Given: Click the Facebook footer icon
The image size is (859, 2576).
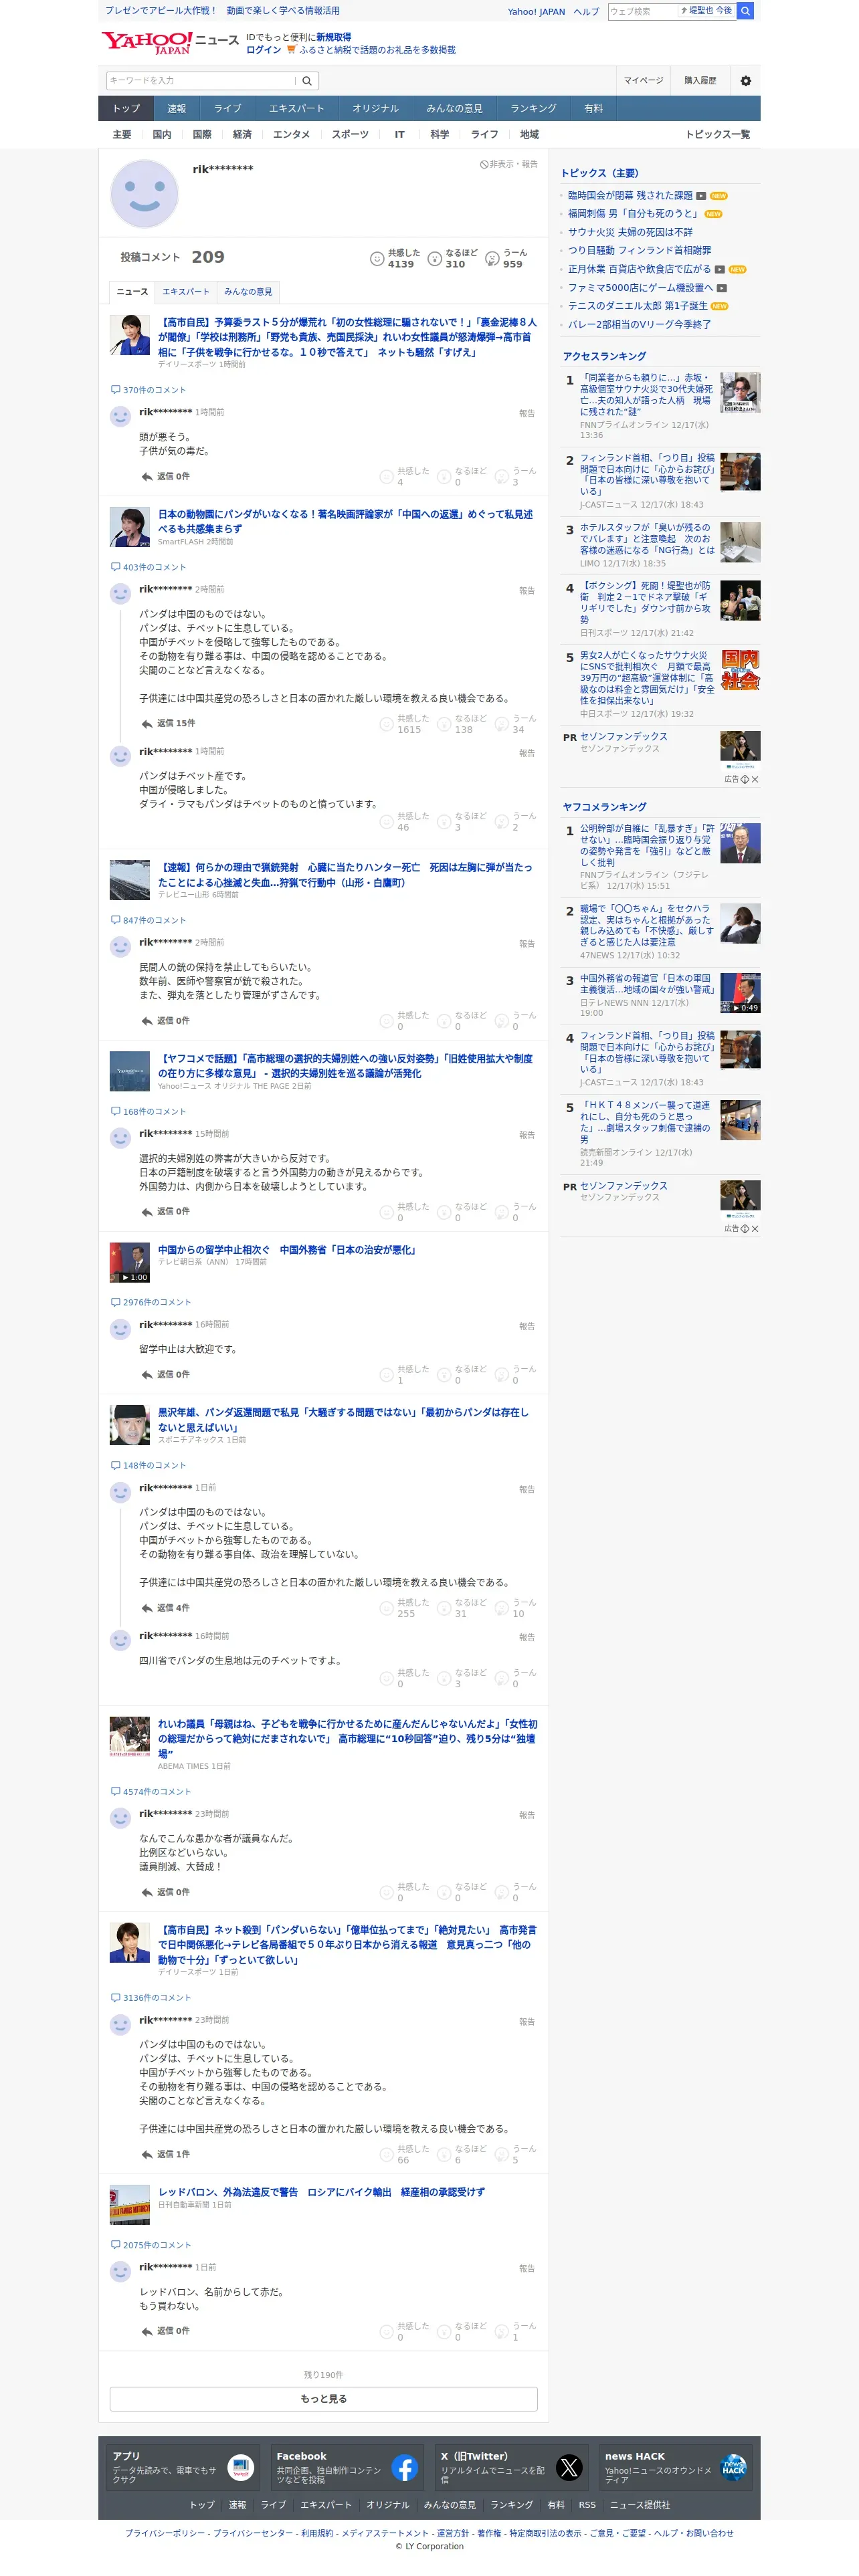Looking at the screenshot, I should click(405, 2468).
